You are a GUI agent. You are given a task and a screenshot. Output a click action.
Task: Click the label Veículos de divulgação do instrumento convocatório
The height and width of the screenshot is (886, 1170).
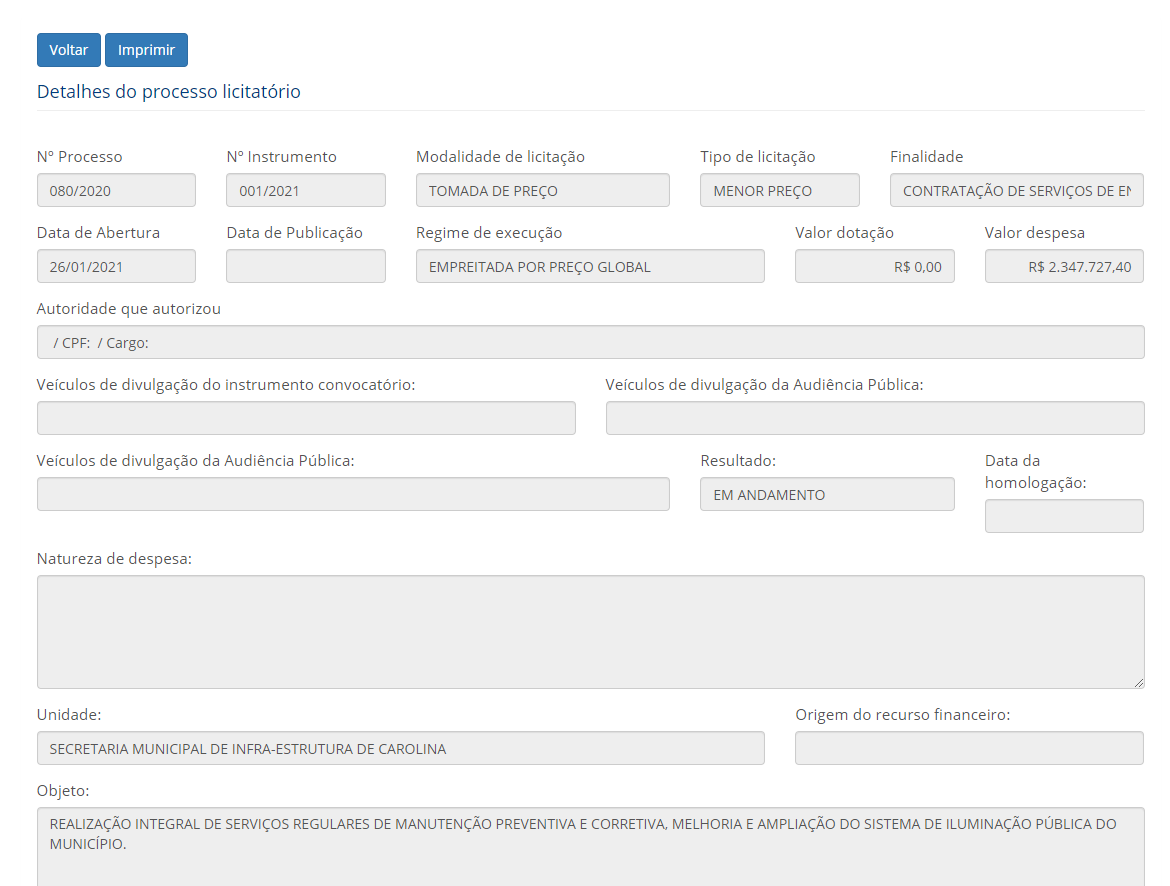pyautogui.click(x=226, y=385)
